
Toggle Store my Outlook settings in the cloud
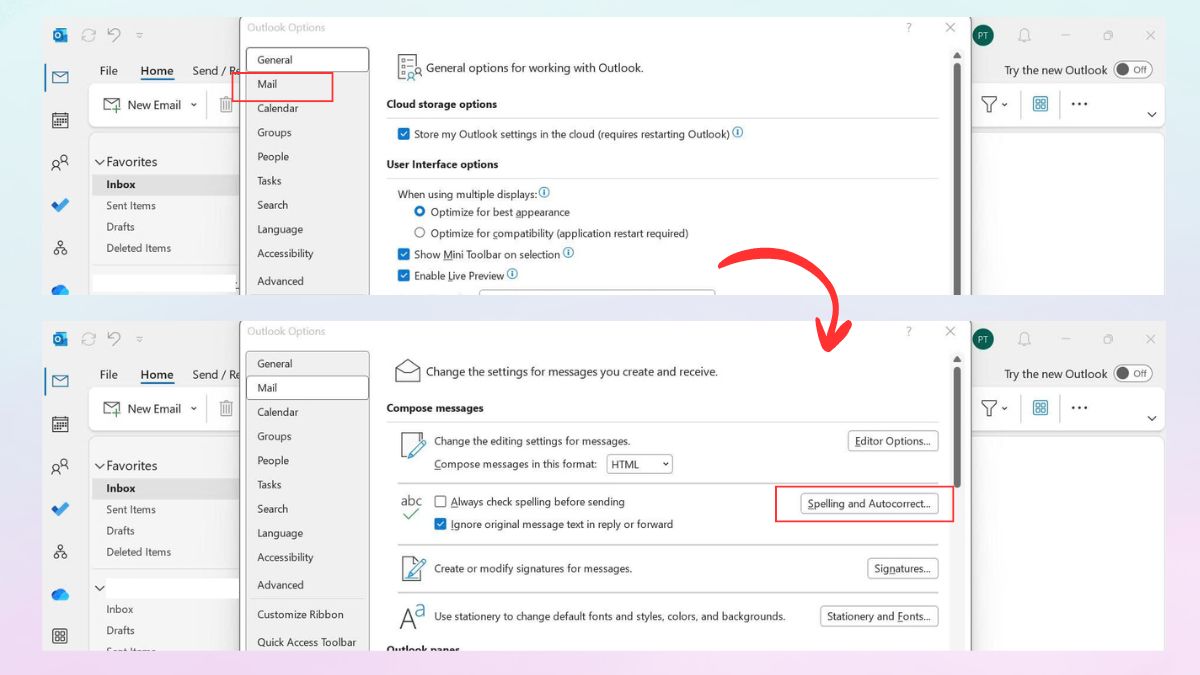[403, 134]
